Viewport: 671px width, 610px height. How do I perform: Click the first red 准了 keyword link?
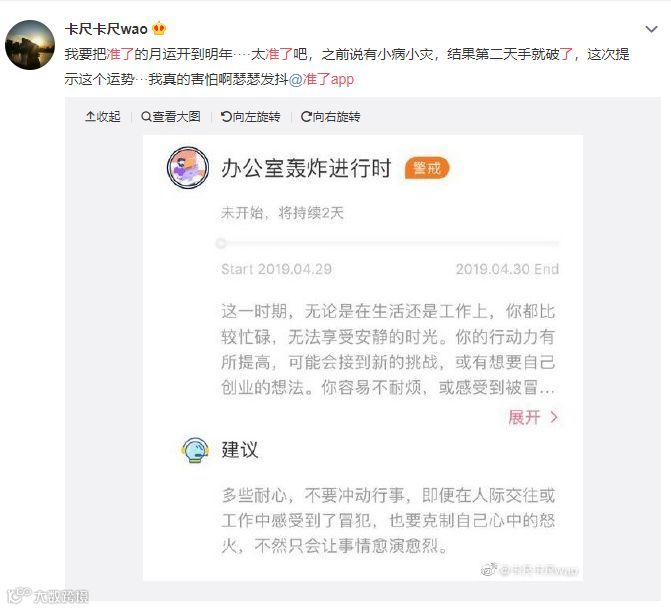pos(120,54)
